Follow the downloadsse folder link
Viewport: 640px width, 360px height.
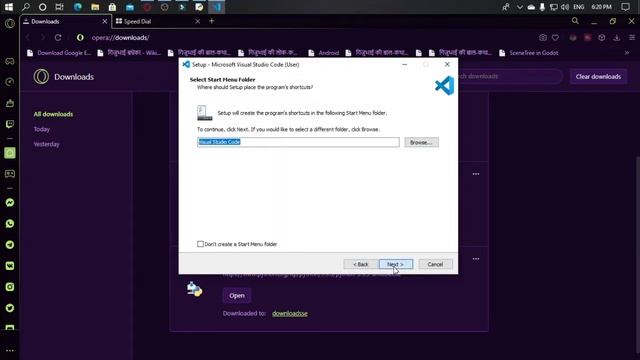290,313
